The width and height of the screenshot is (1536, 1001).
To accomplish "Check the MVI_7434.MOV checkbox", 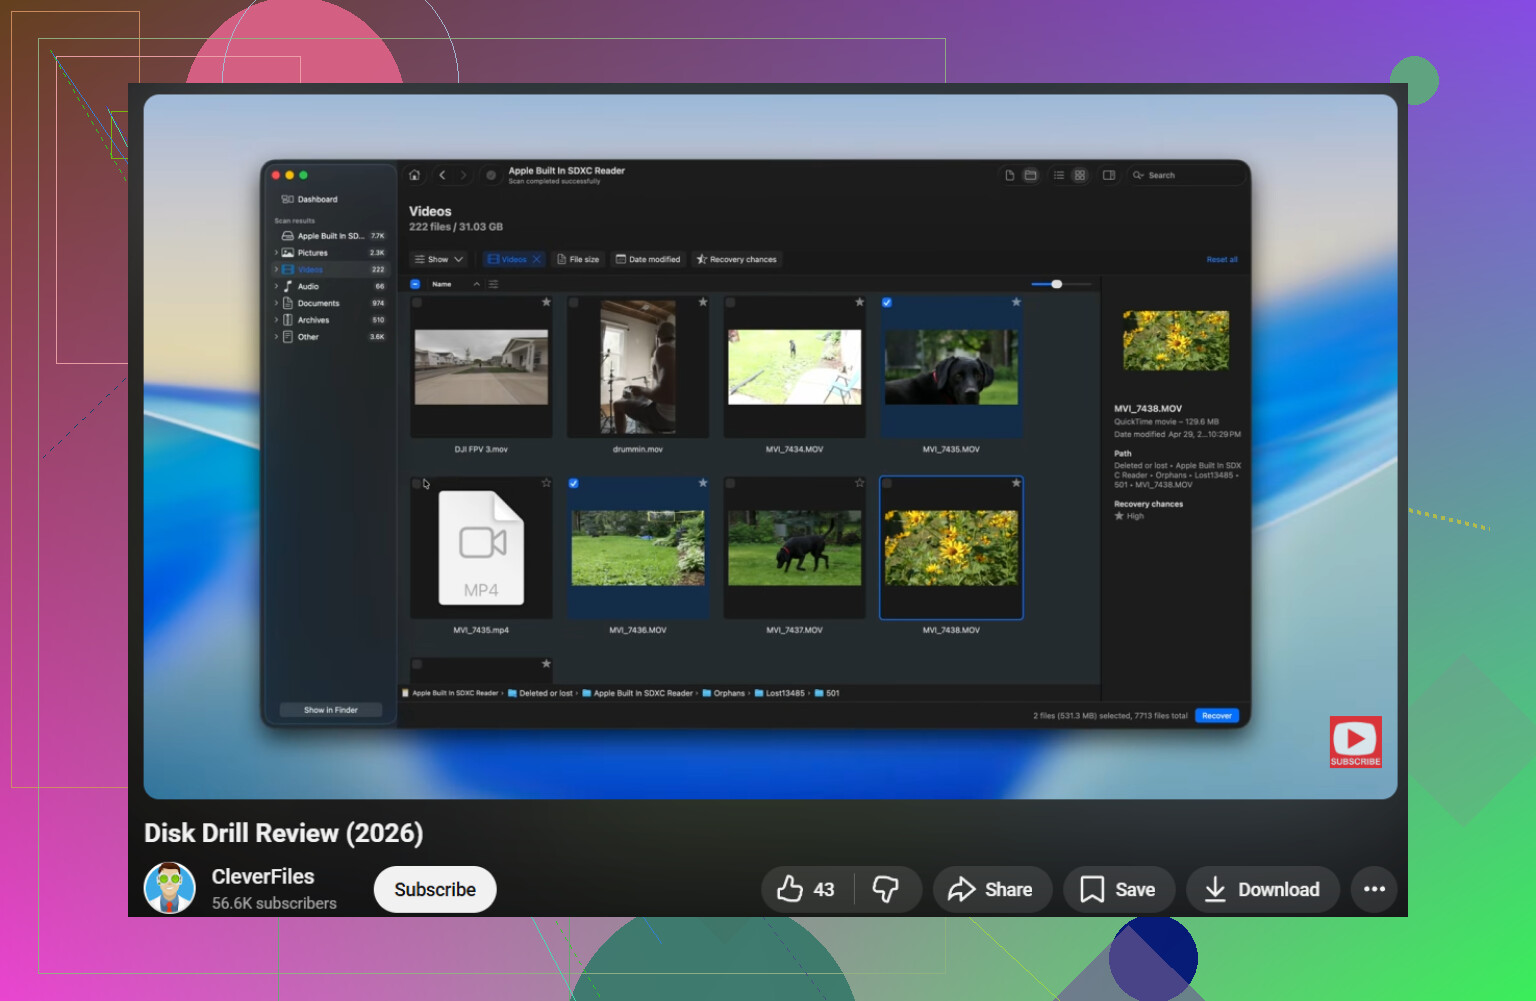I will click(731, 302).
